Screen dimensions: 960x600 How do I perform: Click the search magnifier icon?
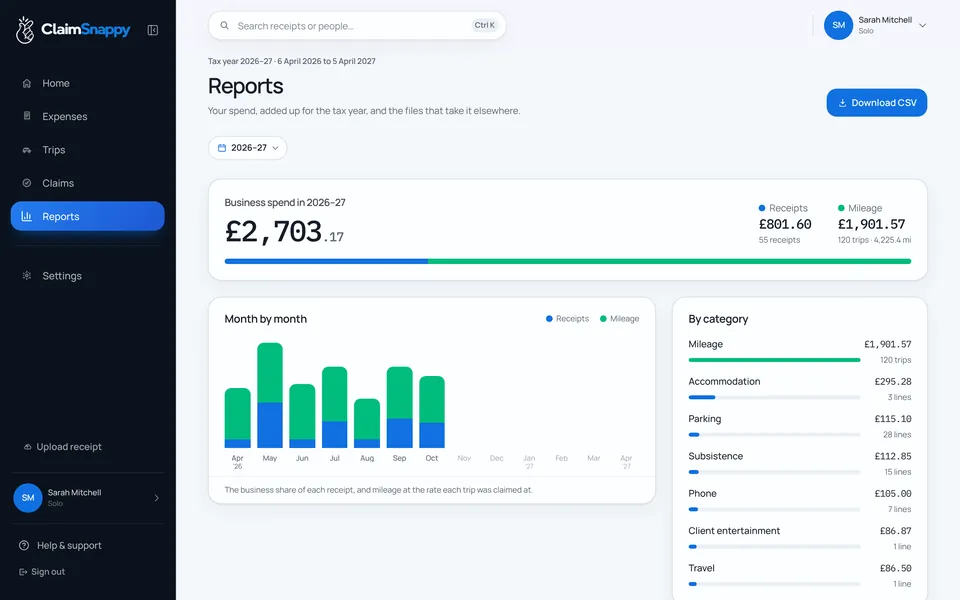[x=225, y=26]
